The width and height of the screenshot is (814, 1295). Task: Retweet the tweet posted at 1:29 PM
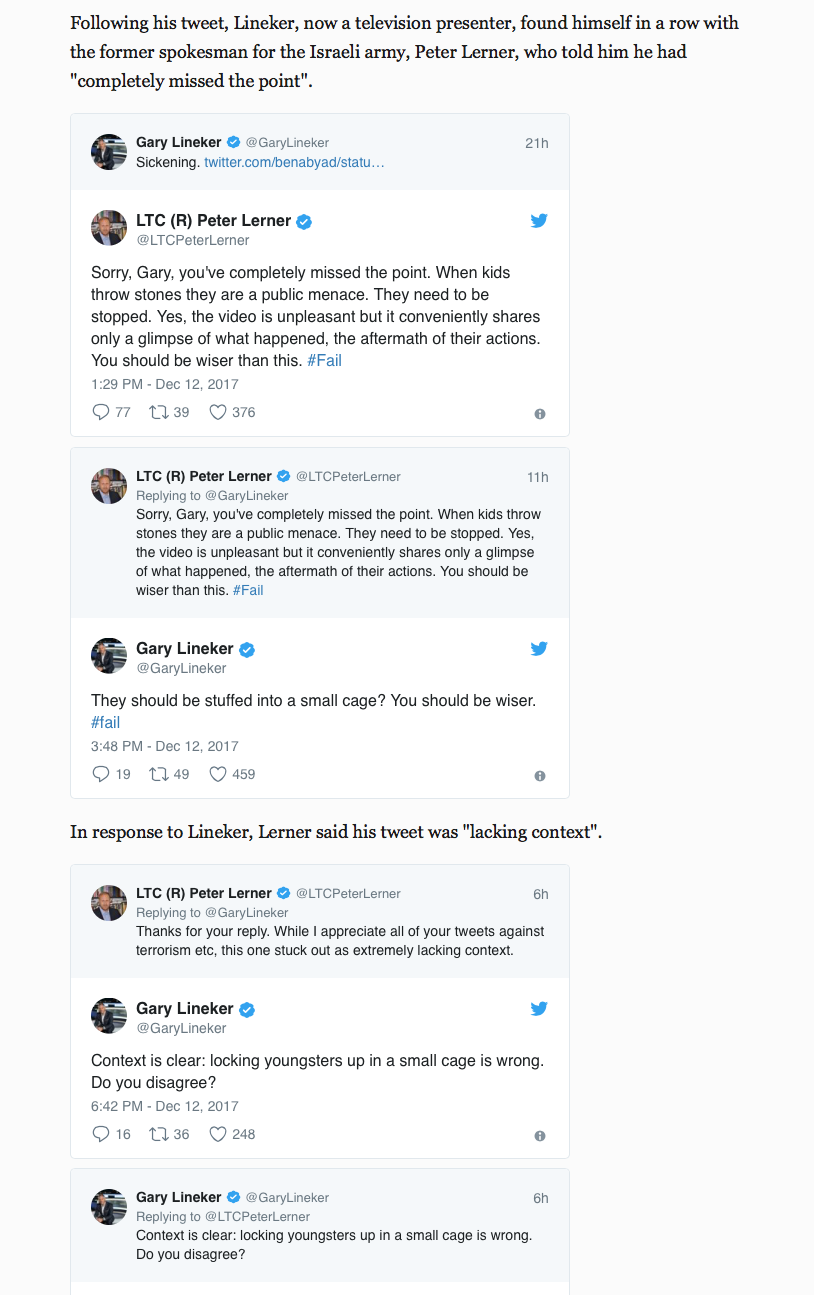pos(158,412)
